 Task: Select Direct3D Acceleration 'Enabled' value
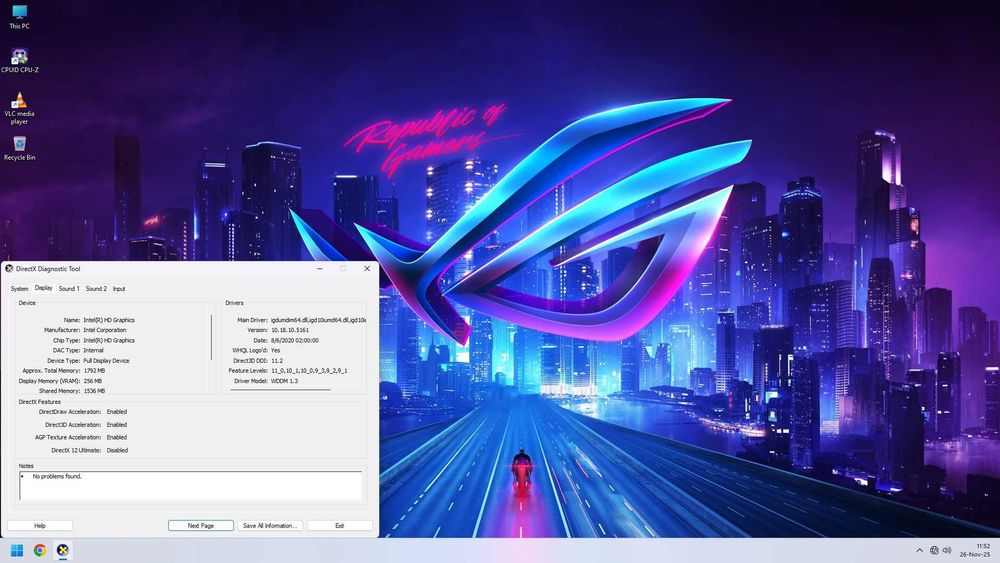coord(117,425)
